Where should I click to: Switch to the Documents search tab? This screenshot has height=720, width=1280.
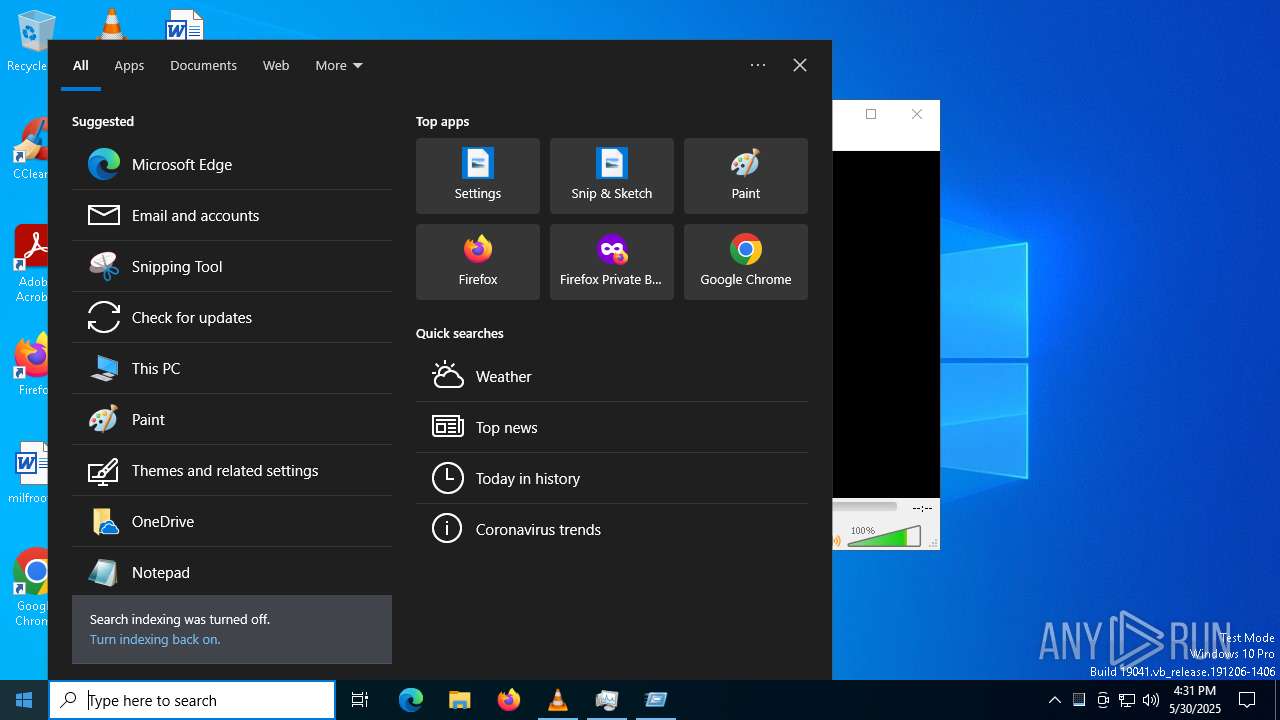[x=203, y=65]
